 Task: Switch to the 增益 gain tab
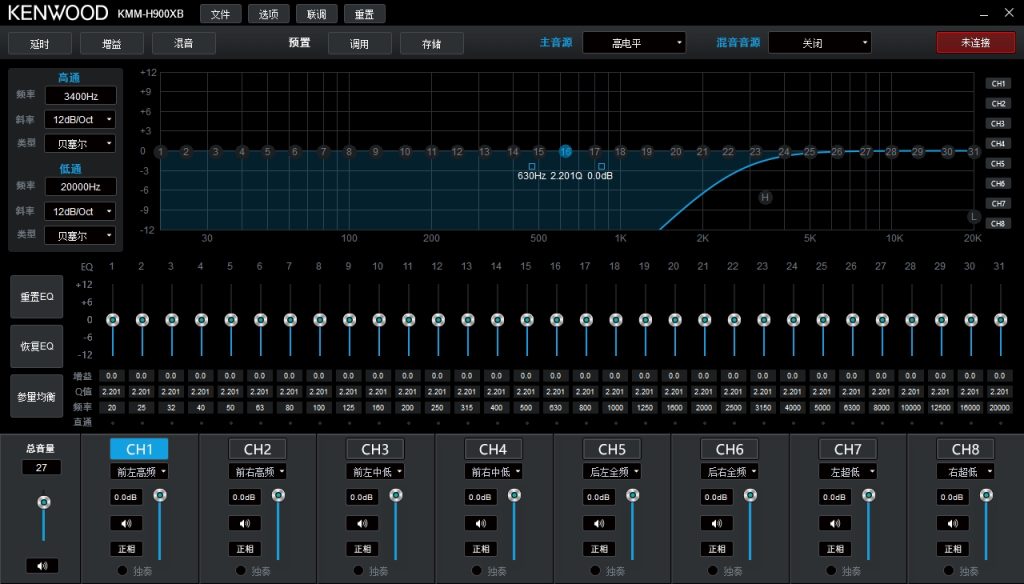112,44
